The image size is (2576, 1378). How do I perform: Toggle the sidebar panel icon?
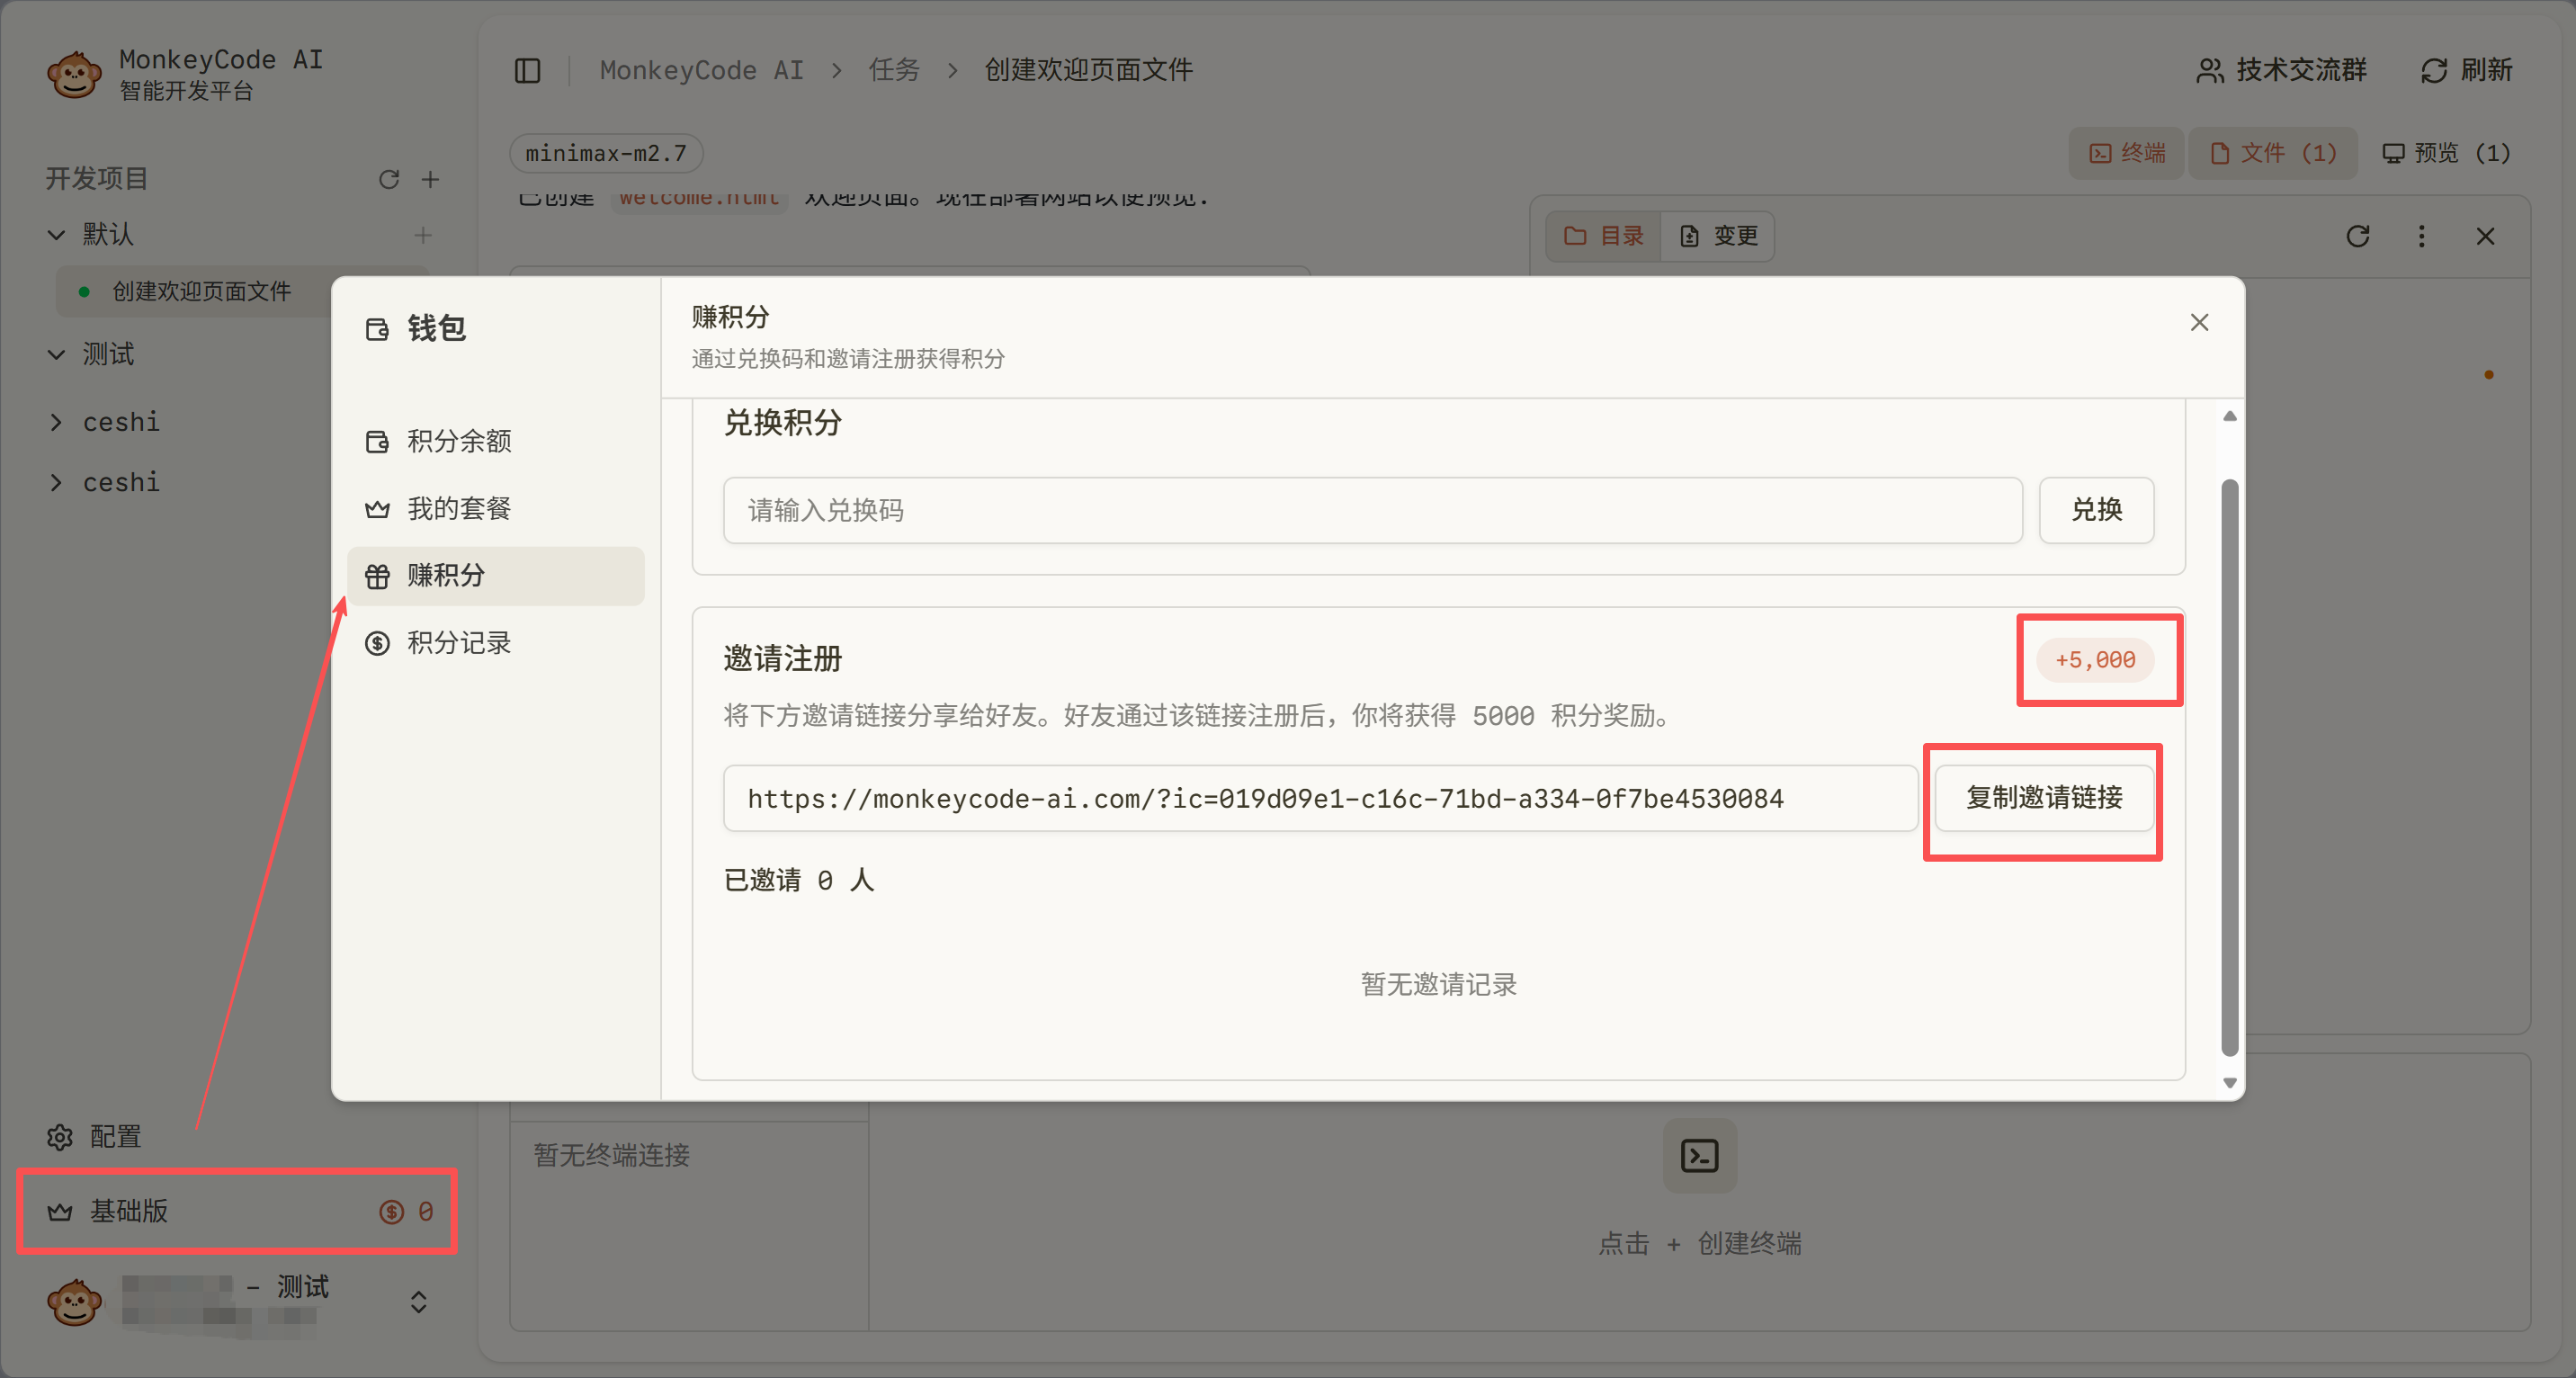coord(527,70)
